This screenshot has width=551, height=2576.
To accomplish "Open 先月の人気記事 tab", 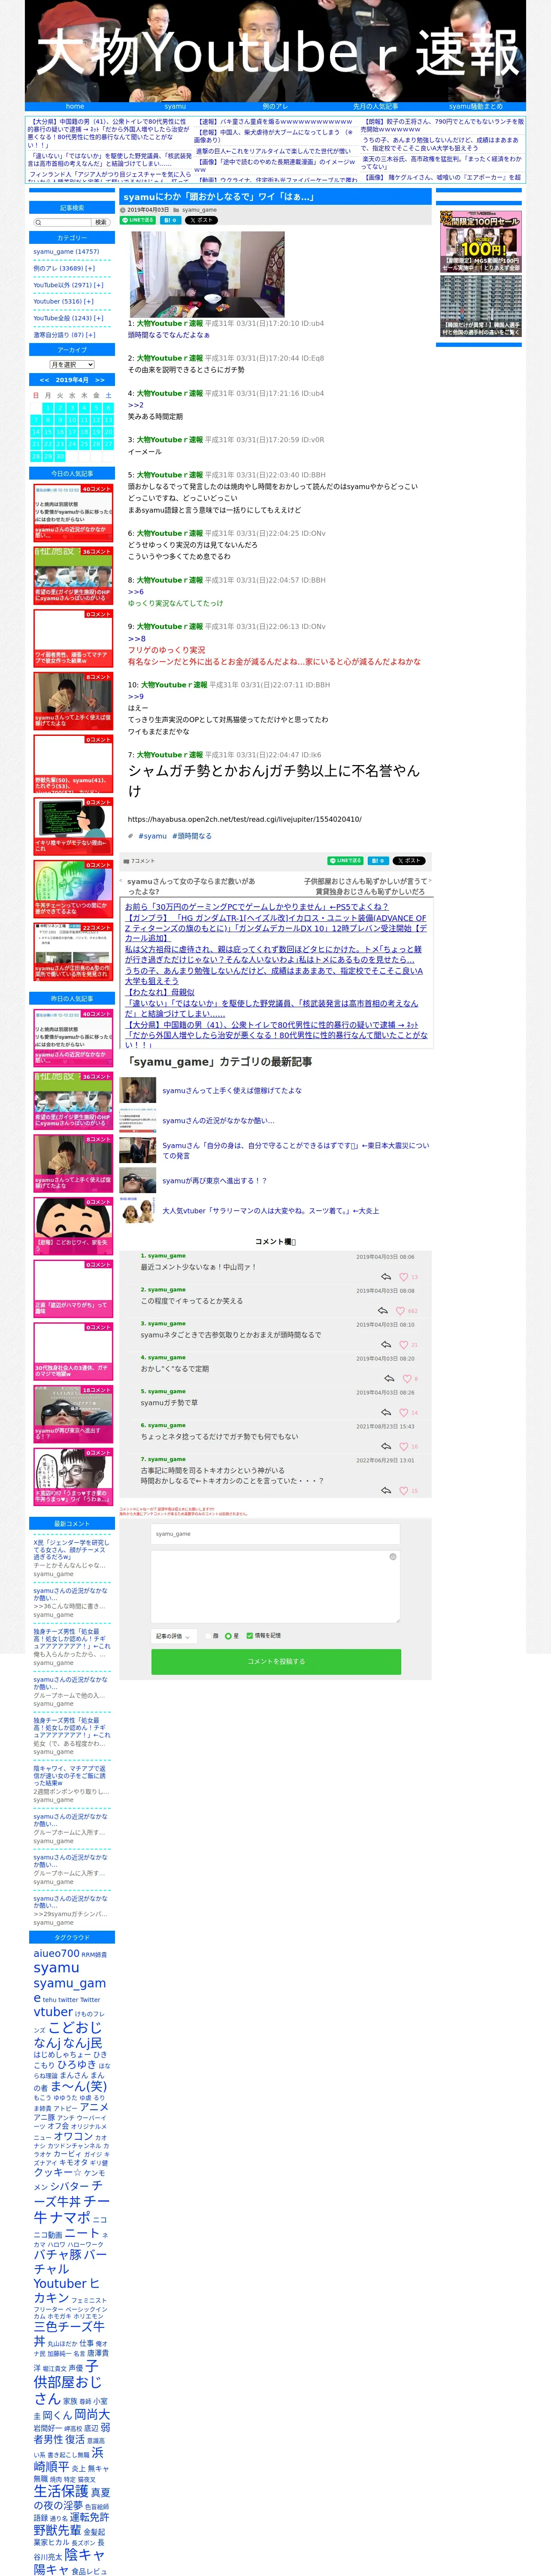I will tap(375, 106).
